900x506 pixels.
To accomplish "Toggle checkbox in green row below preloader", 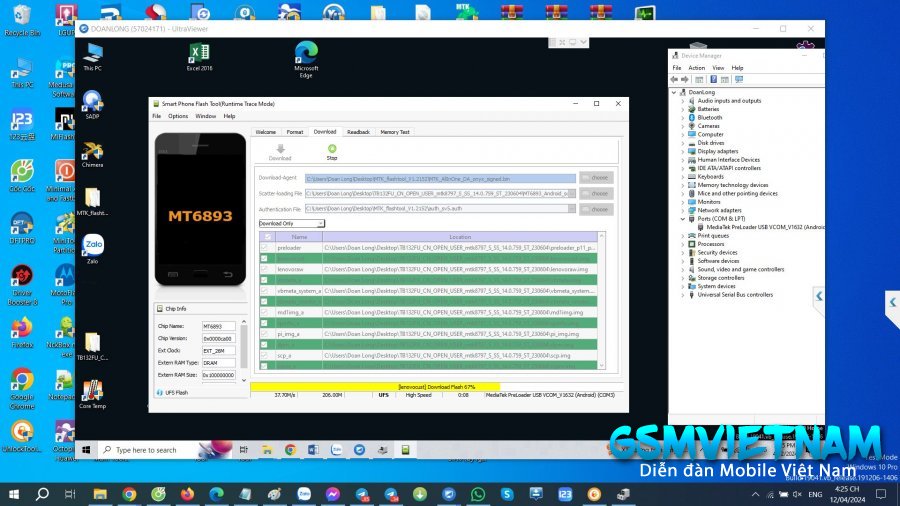I will pos(264,259).
